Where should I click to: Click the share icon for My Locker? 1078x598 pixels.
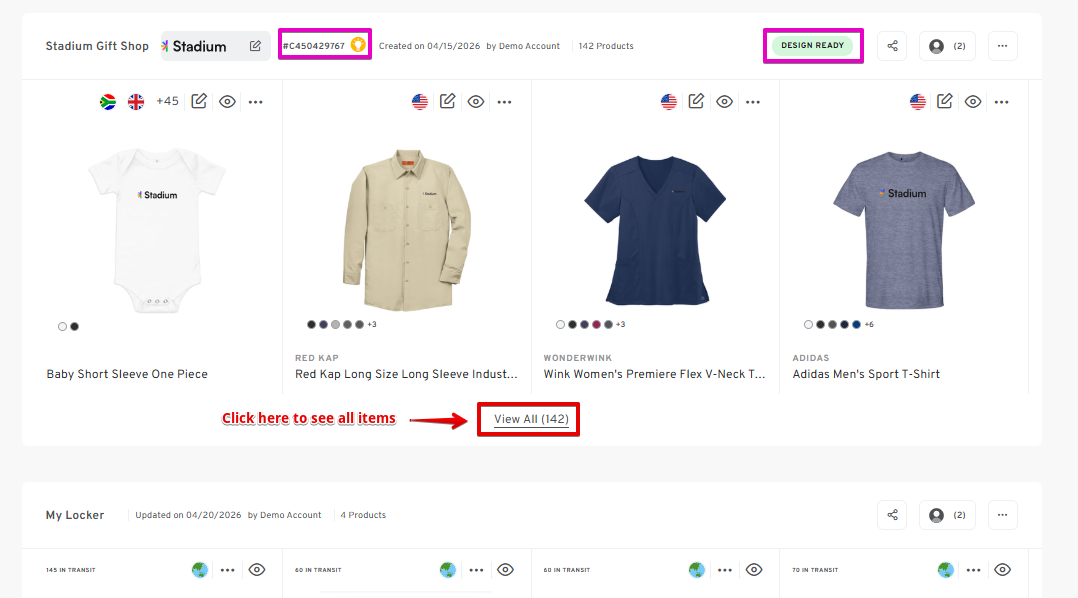[x=892, y=515]
